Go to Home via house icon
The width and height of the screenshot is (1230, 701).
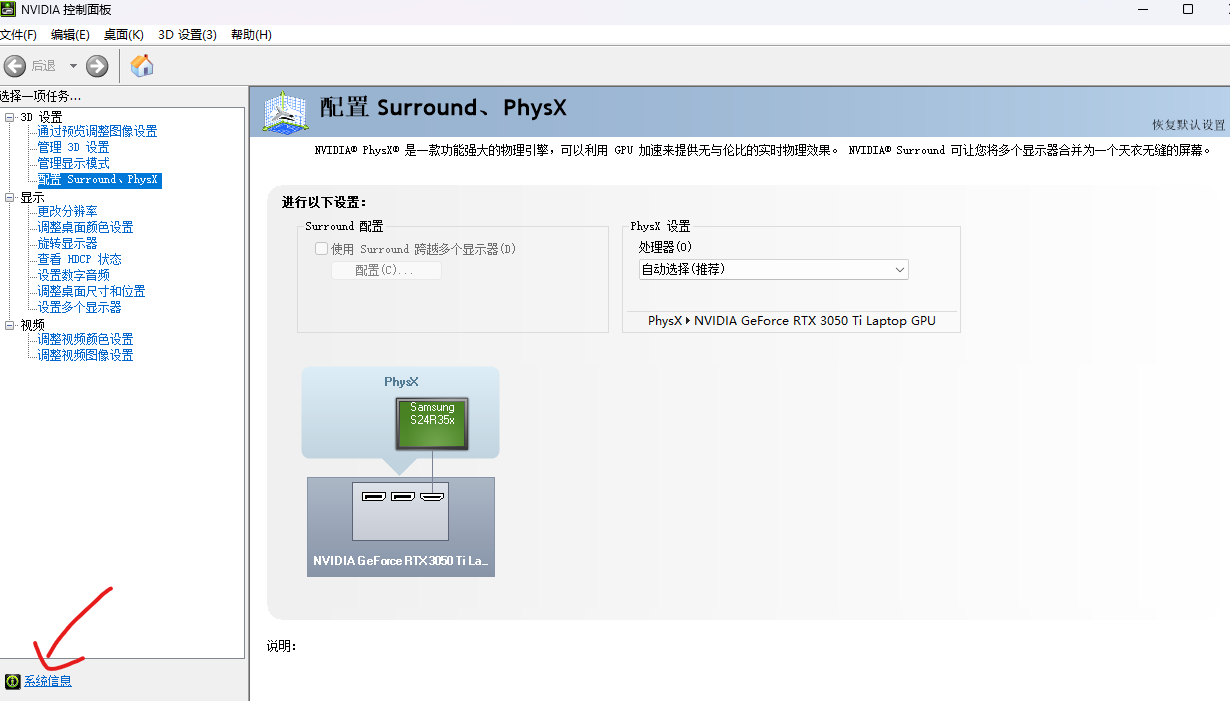click(x=143, y=66)
